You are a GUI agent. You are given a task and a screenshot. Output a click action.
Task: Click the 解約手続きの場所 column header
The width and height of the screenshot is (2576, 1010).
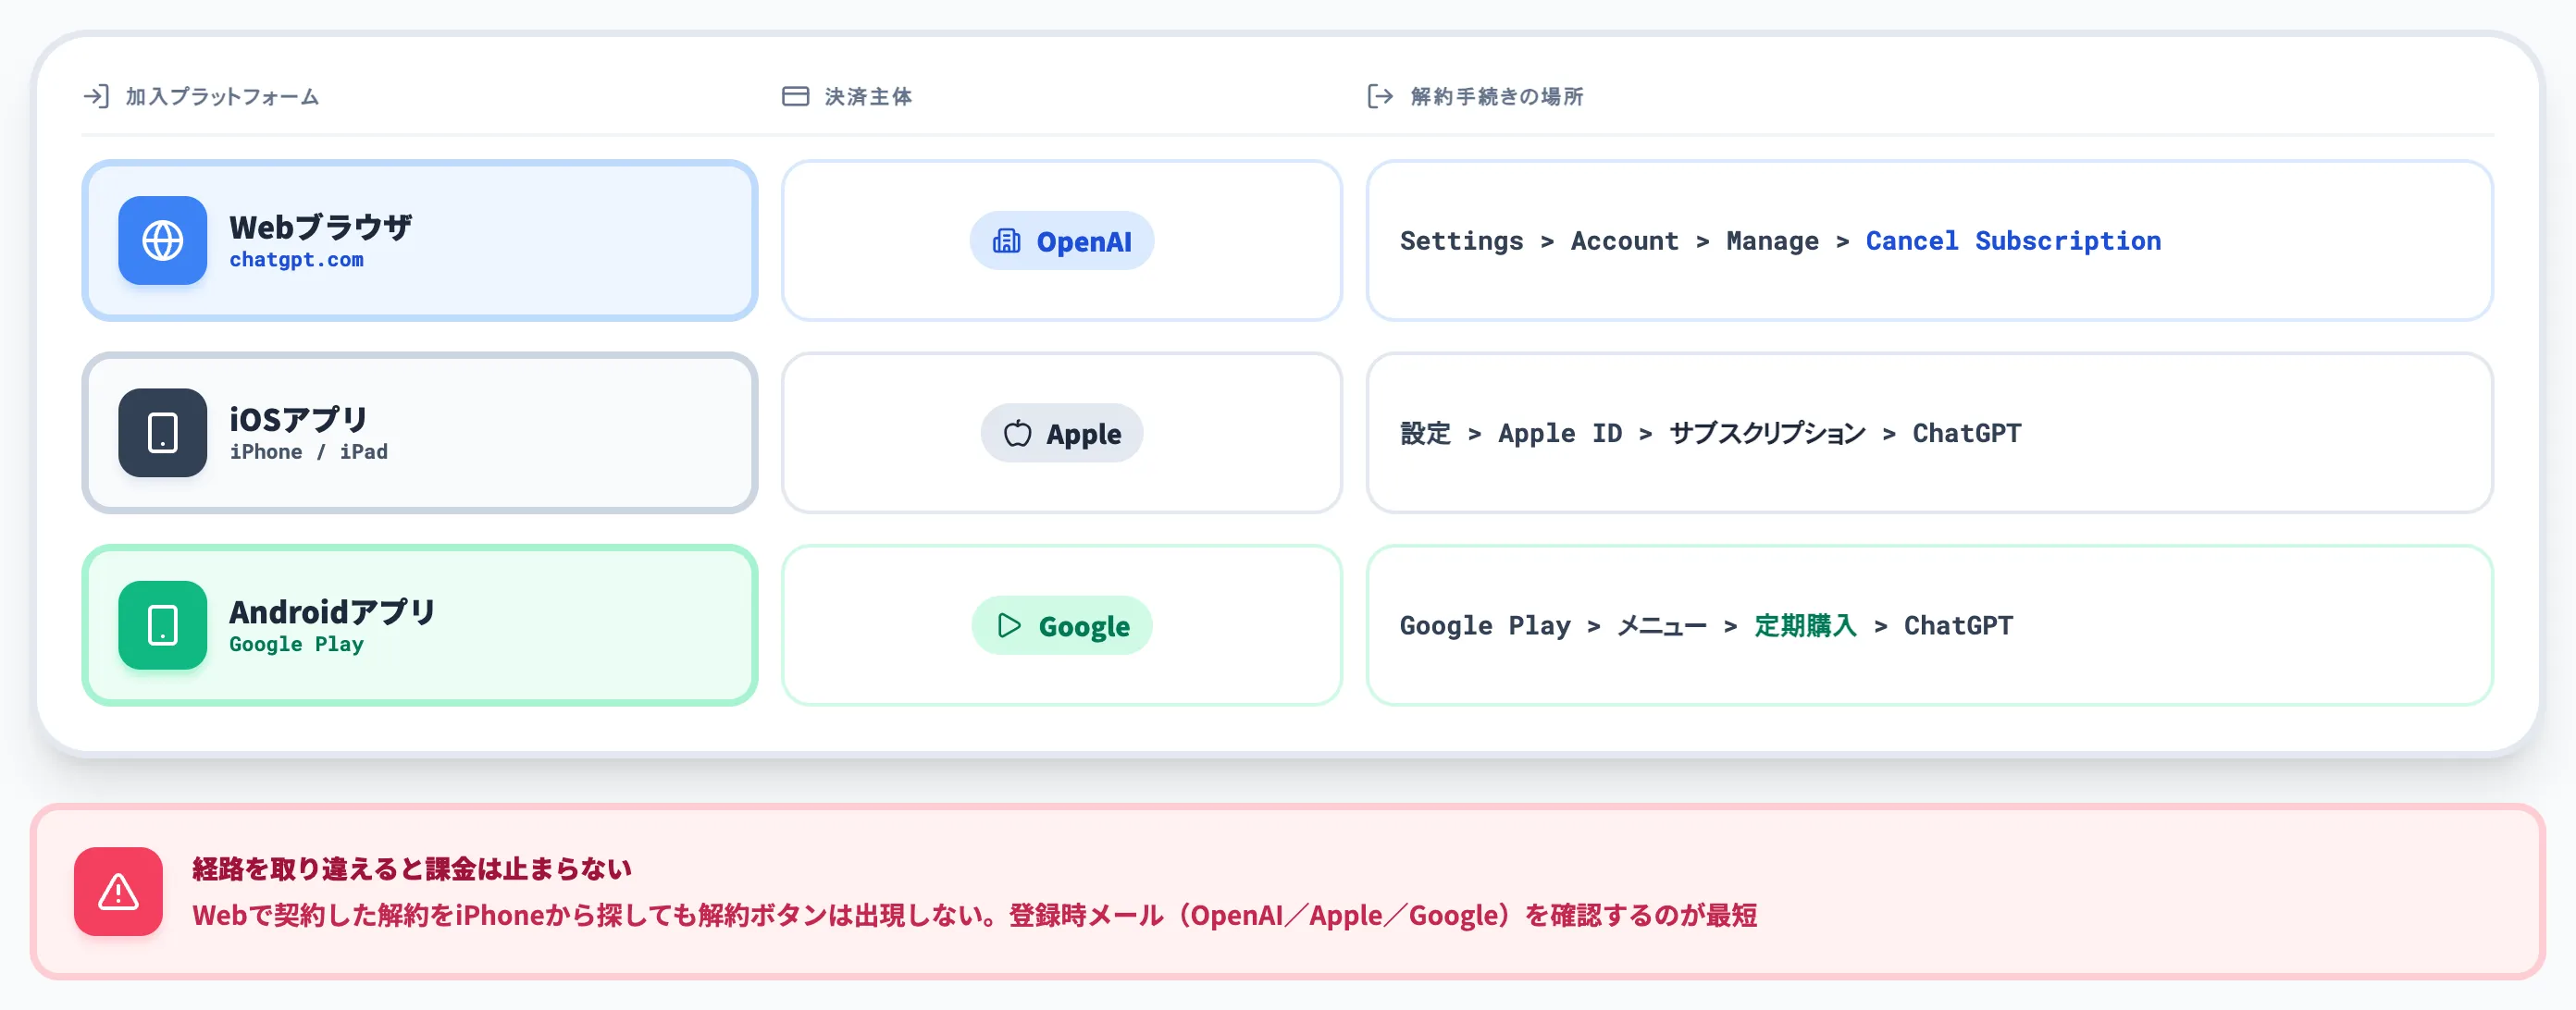click(1497, 96)
